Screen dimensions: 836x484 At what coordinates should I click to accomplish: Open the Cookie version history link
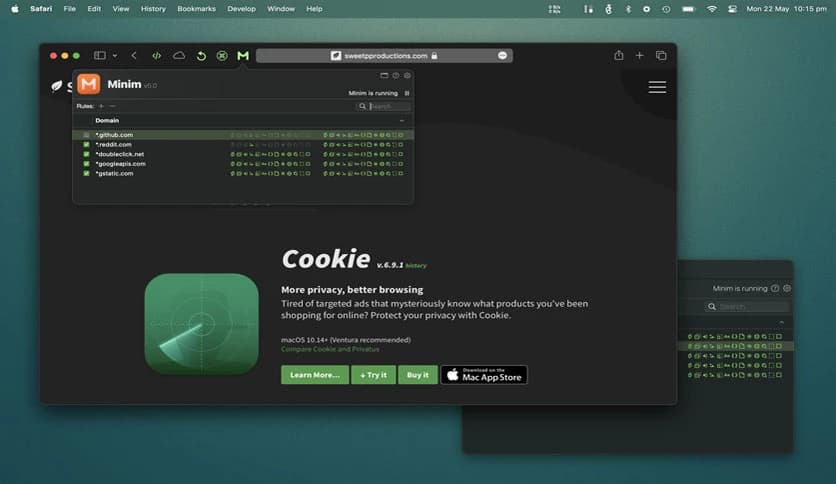pyautogui.click(x=416, y=265)
